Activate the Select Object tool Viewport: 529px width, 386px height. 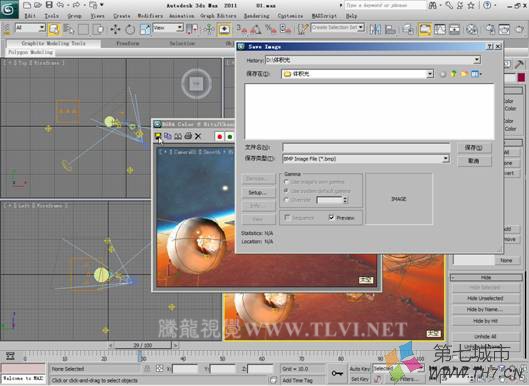coord(54,29)
